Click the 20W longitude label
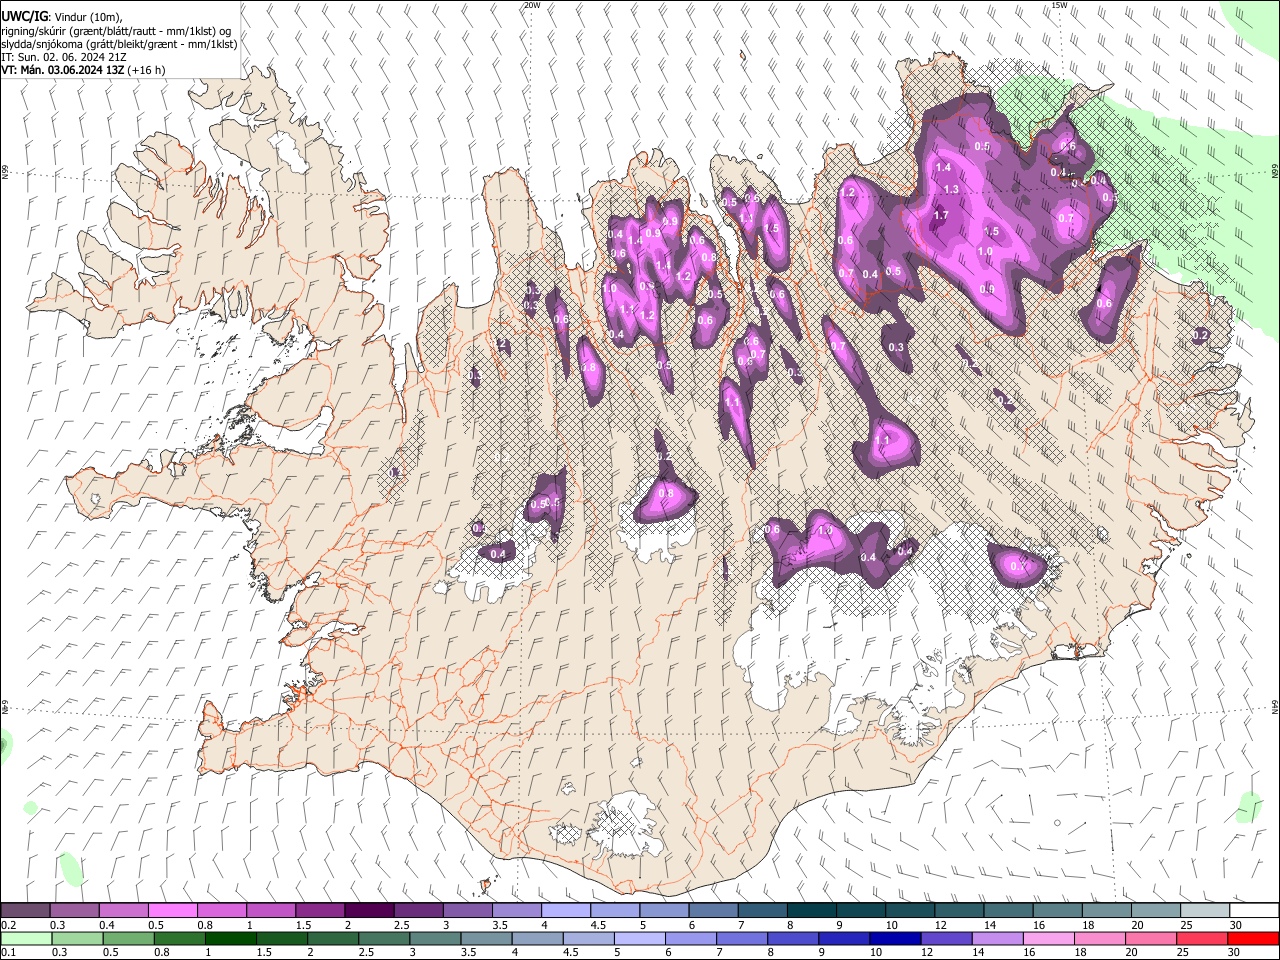This screenshot has width=1280, height=960. click(x=532, y=5)
